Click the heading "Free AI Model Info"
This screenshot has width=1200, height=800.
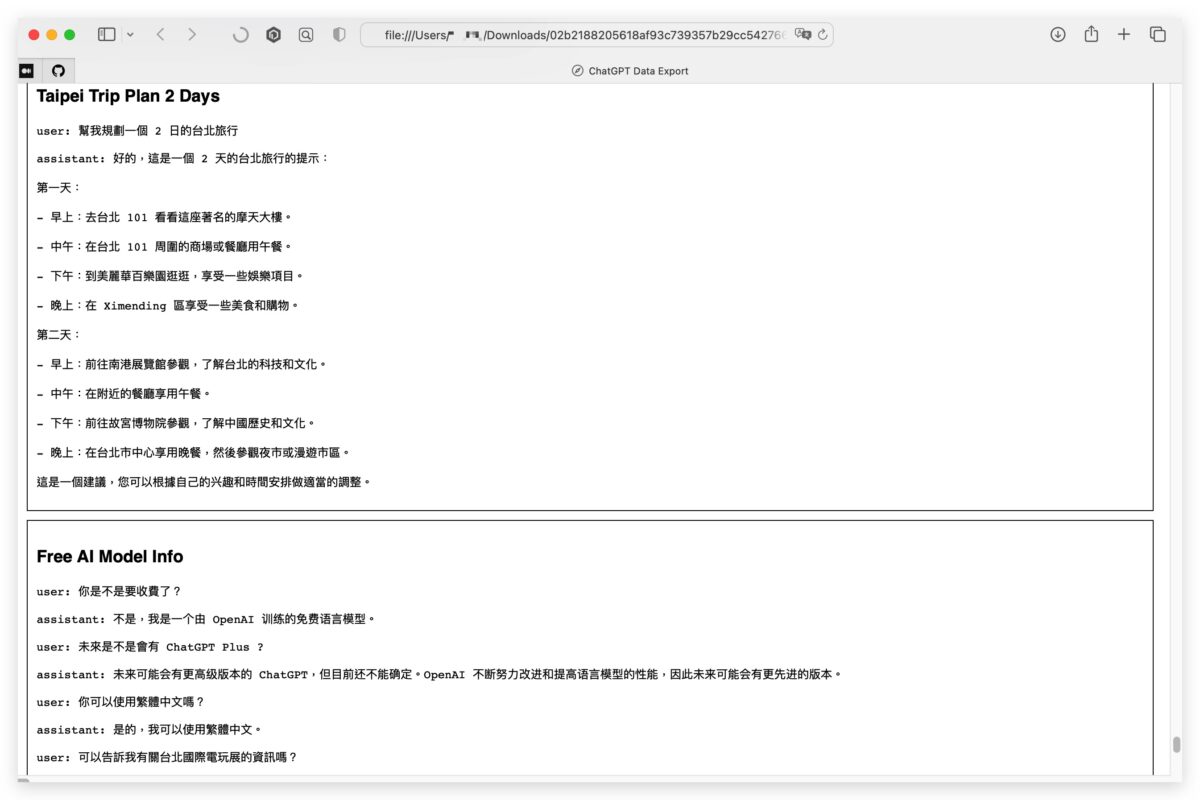(x=110, y=556)
